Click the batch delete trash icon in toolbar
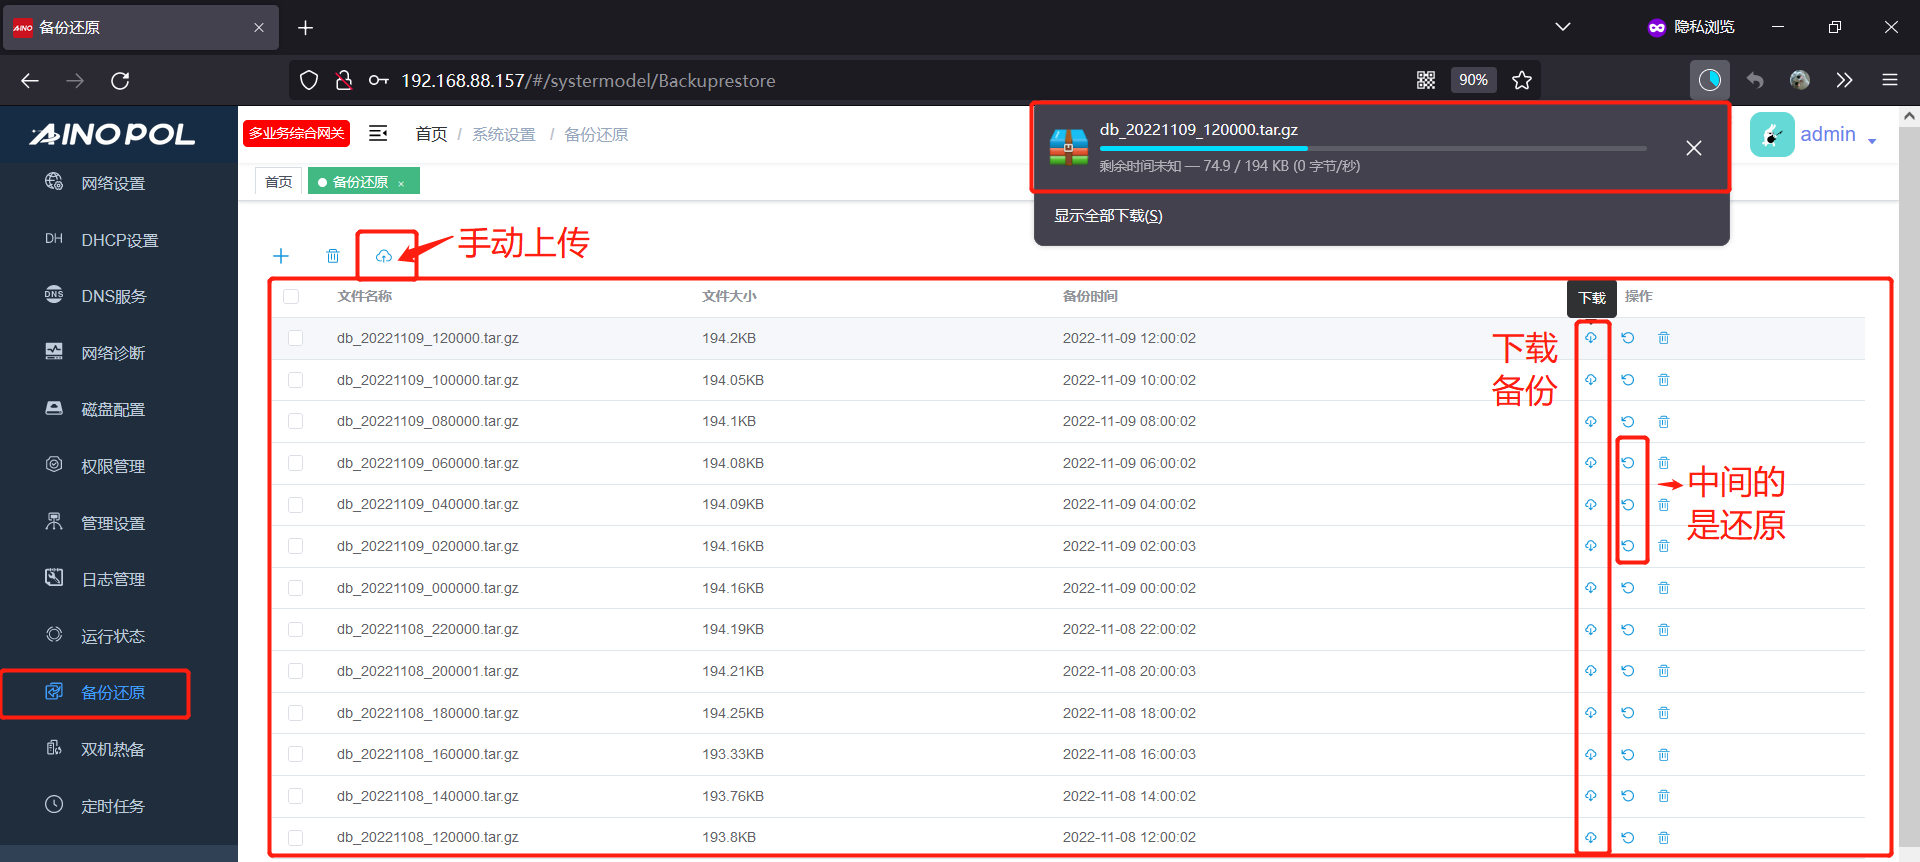Viewport: 1920px width, 862px height. click(333, 257)
